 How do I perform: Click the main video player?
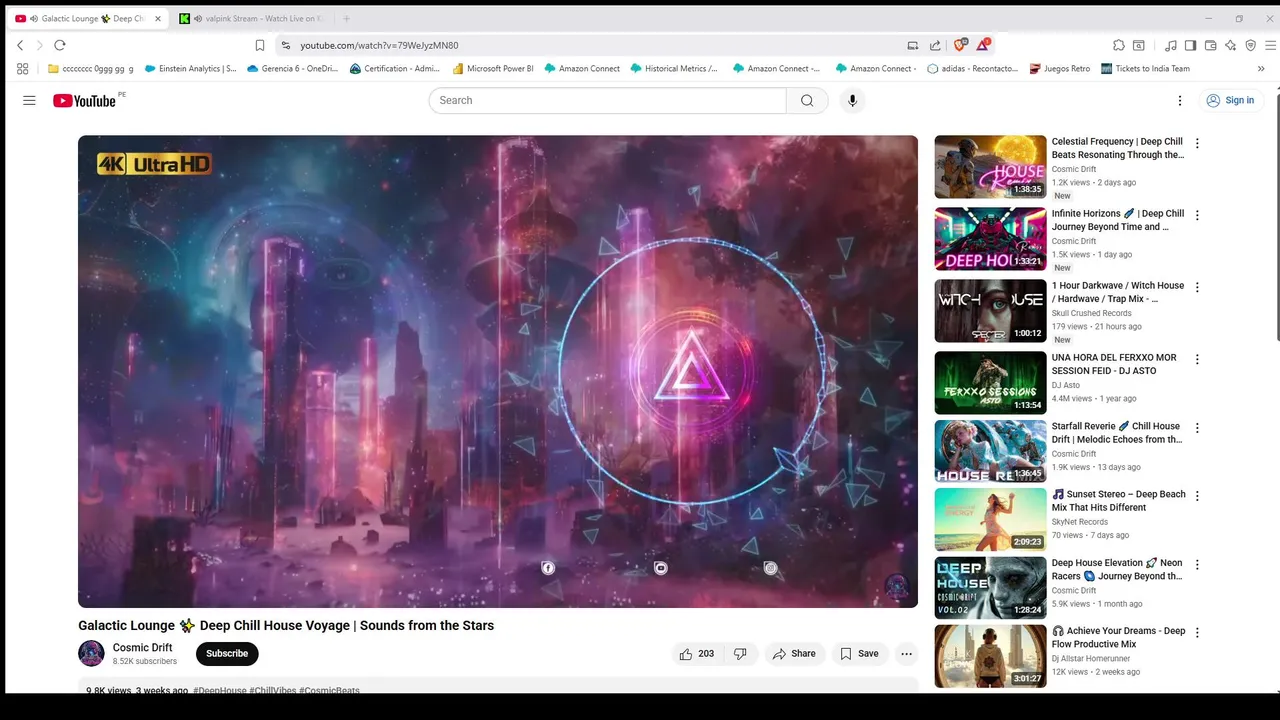[498, 371]
